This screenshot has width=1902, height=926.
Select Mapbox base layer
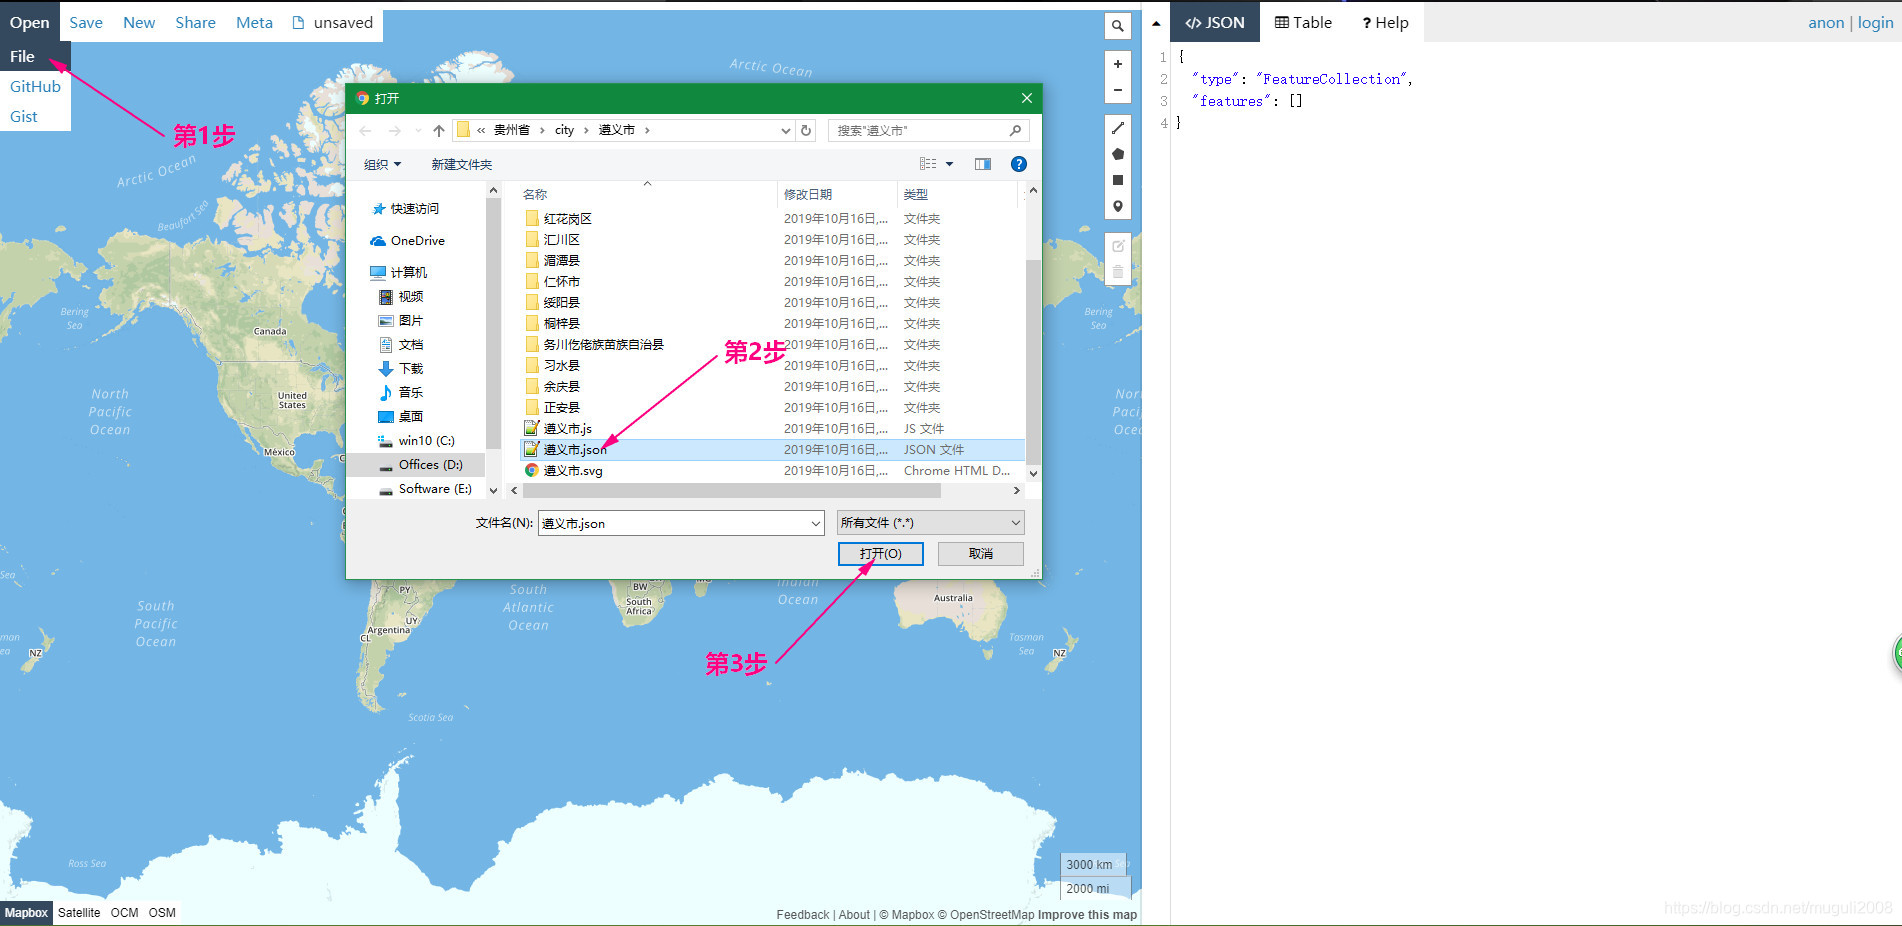(x=26, y=913)
